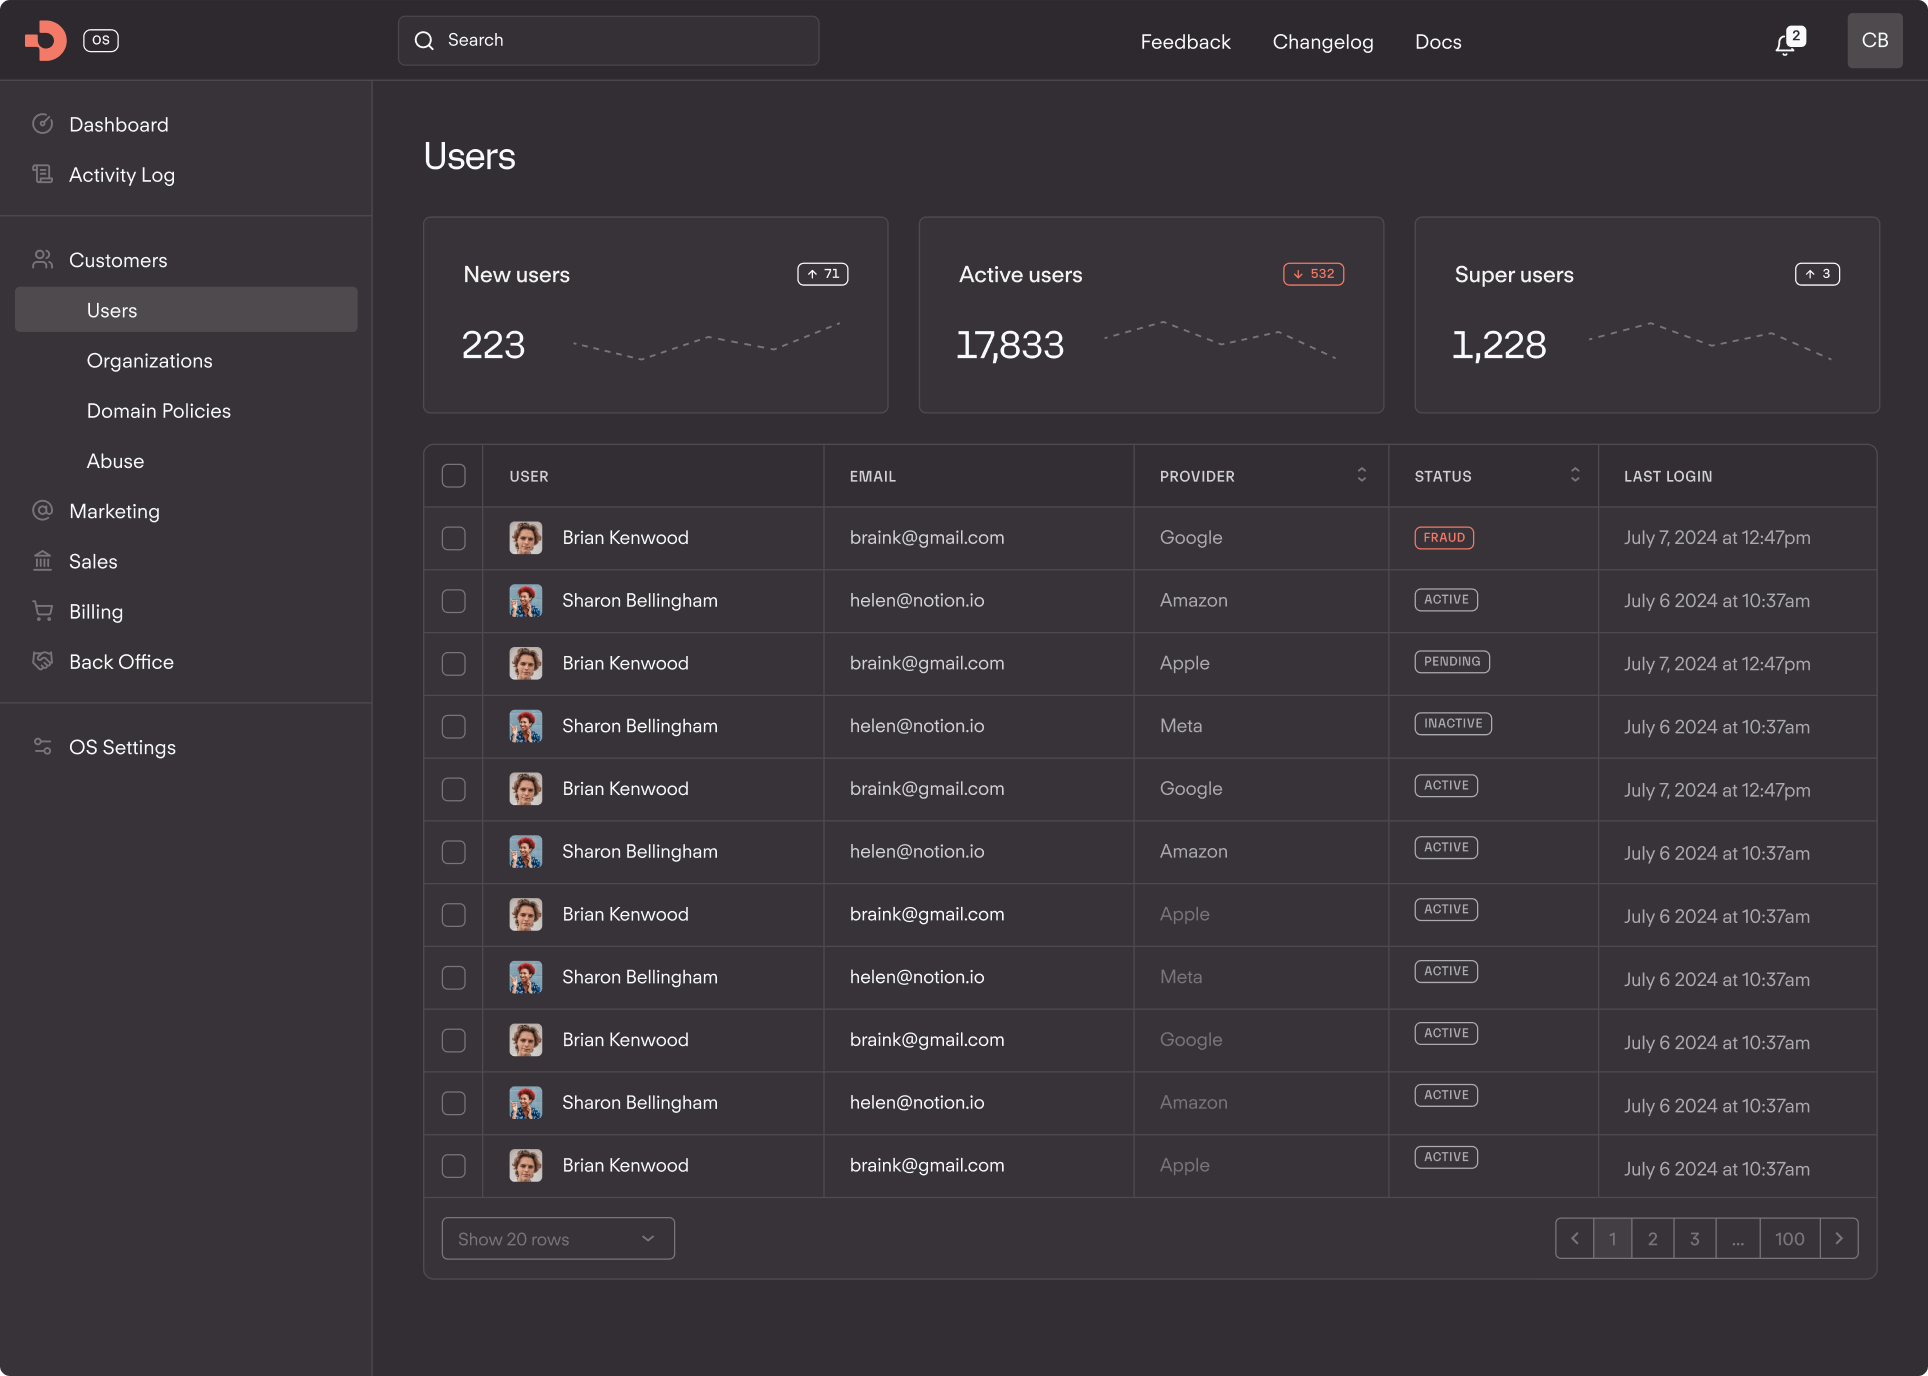Check the first Brian Kenwood row checkbox
This screenshot has height=1376, width=1928.
454,538
